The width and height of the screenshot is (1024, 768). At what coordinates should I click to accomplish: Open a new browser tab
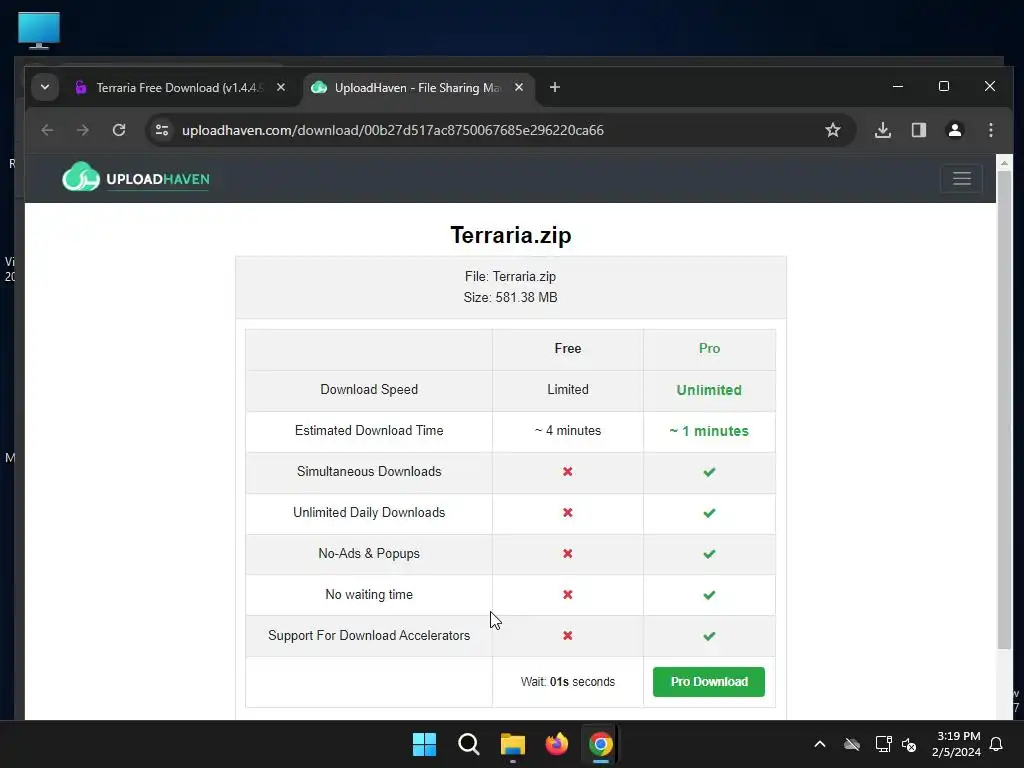(x=554, y=87)
